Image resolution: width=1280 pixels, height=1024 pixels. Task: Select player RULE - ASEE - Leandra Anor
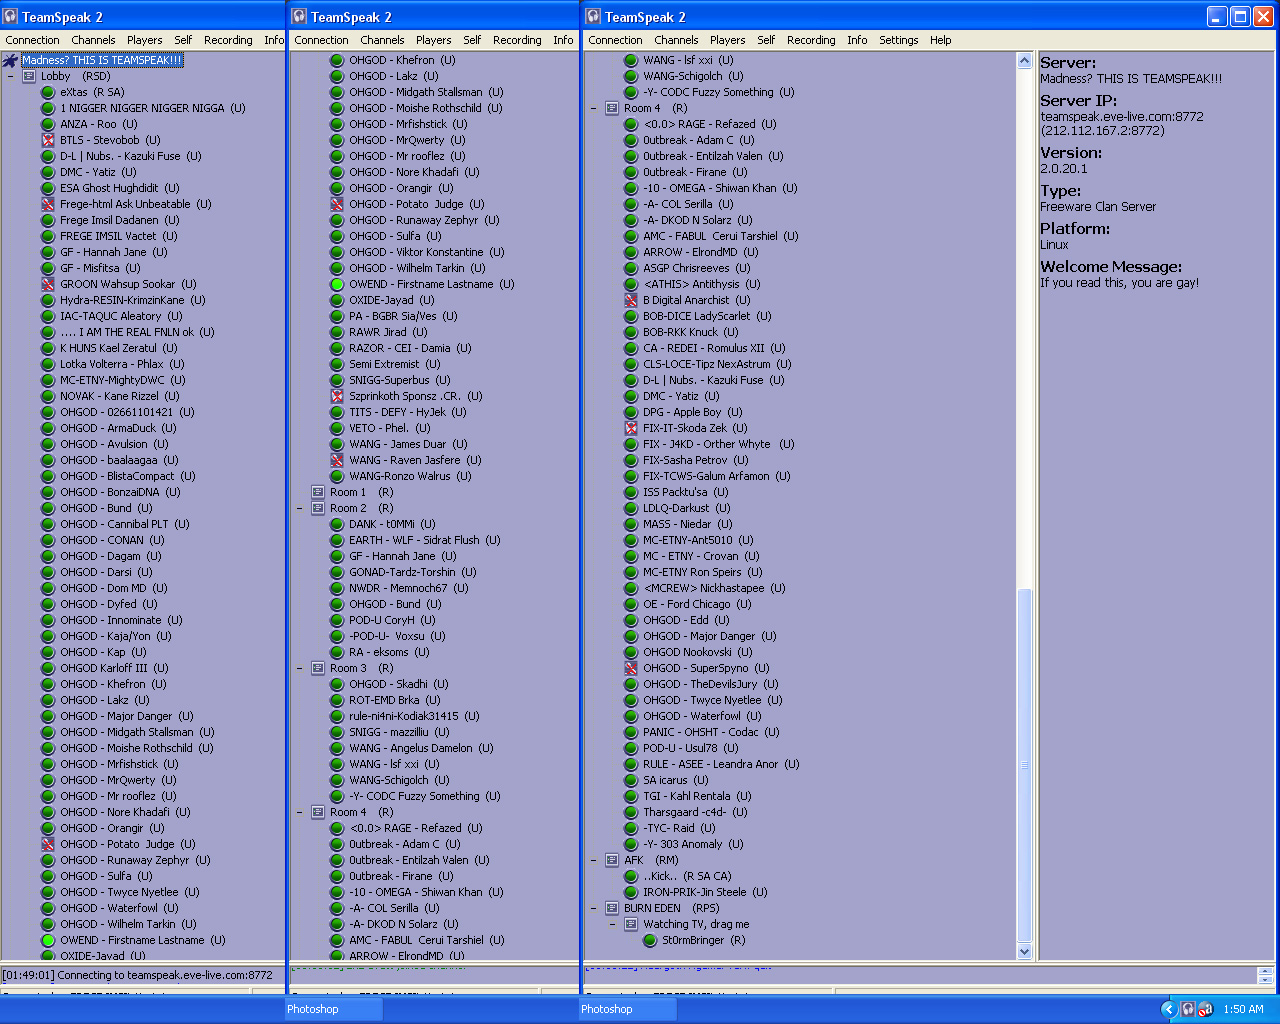coord(721,764)
